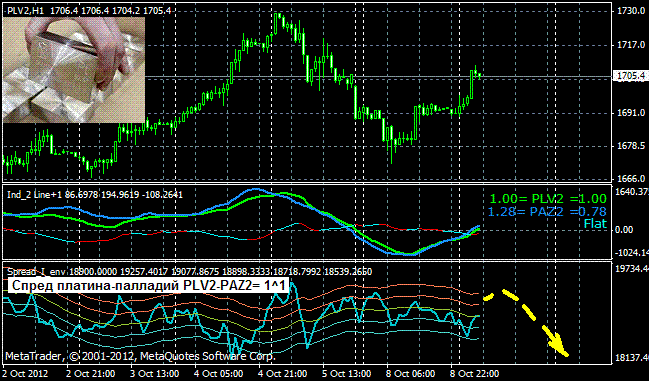Click the green PLV2 legend text
Image resolution: width=649 pixels, height=381 pixels.
click(548, 199)
